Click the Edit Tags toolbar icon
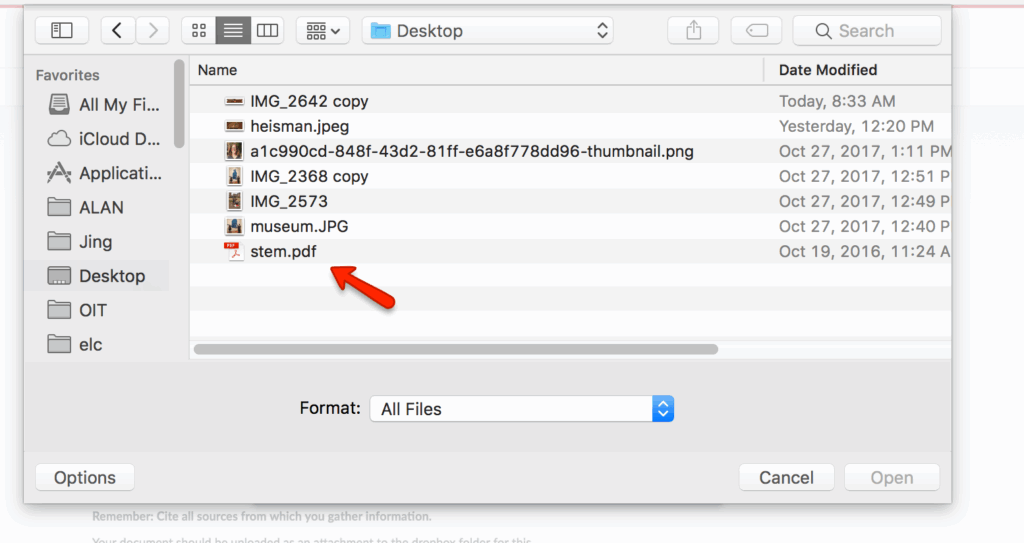This screenshot has height=543, width=1024. 756,31
